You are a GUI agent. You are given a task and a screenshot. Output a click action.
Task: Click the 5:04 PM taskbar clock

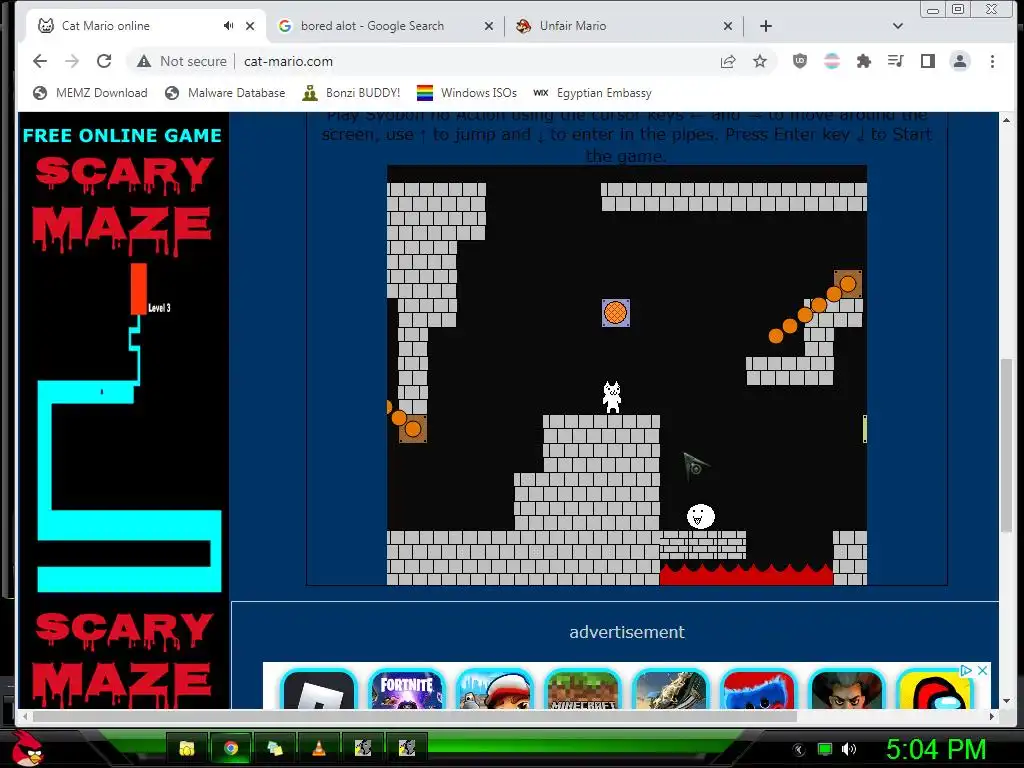[936, 749]
